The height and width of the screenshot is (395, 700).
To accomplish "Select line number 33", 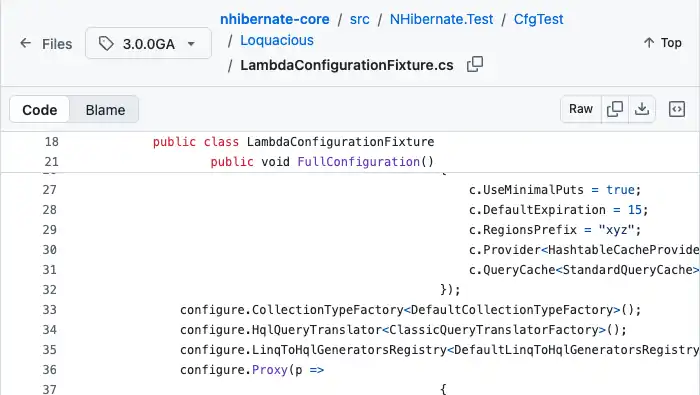I will point(50,310).
